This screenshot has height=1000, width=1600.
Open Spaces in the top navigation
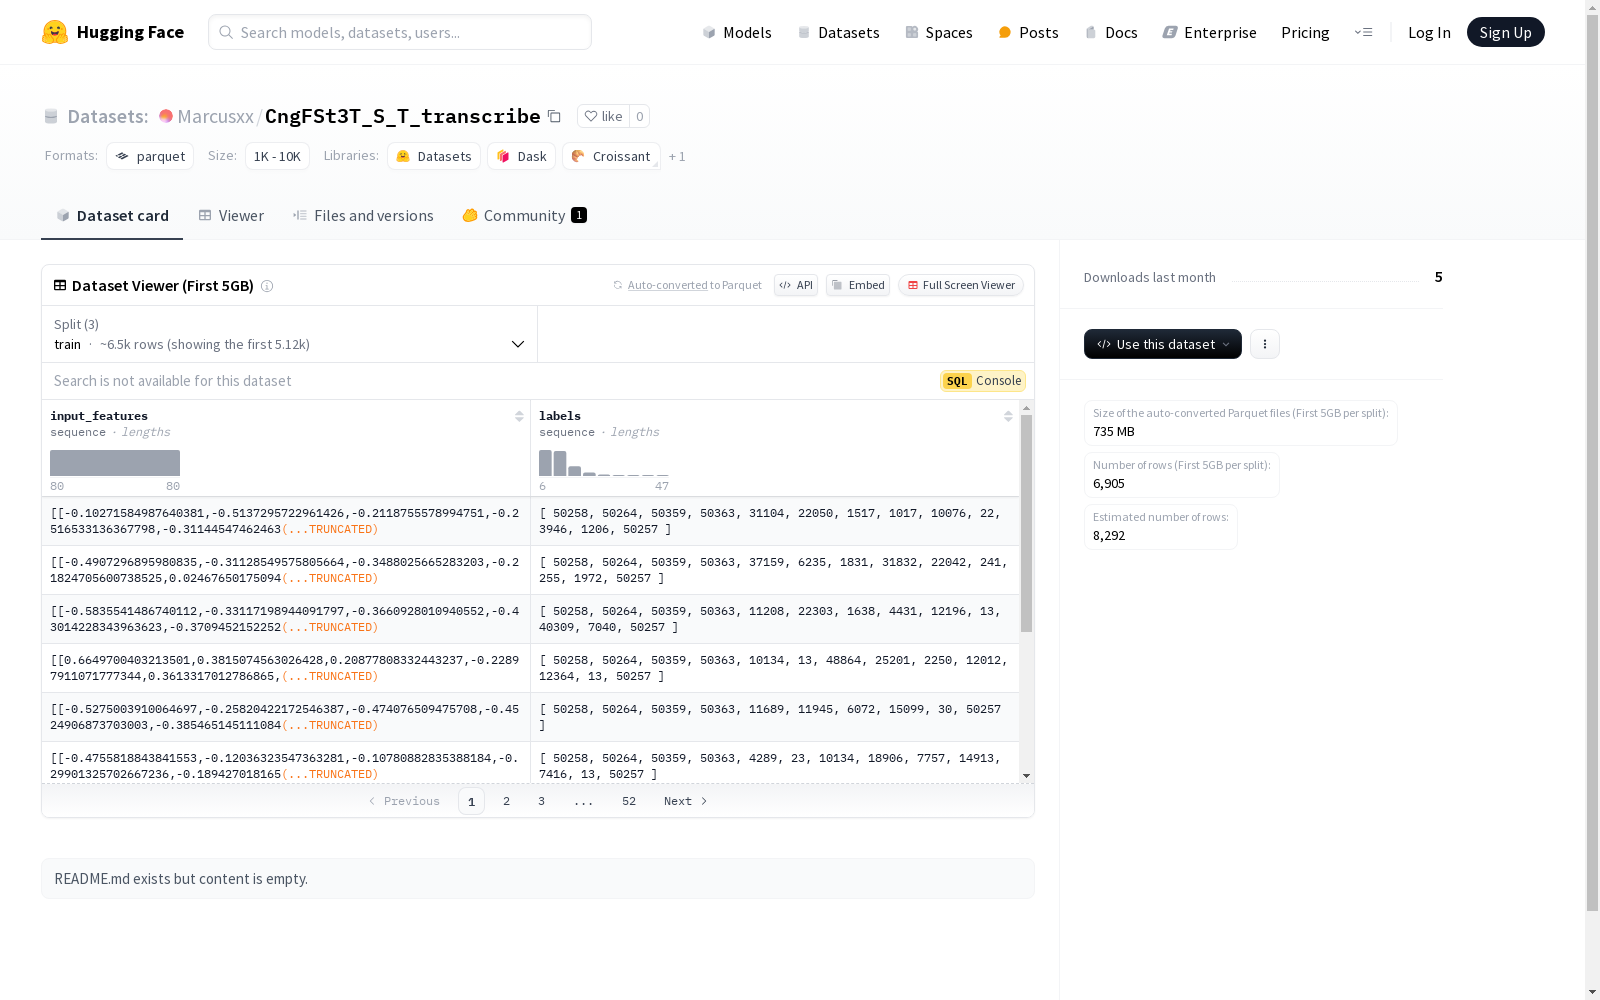939,32
